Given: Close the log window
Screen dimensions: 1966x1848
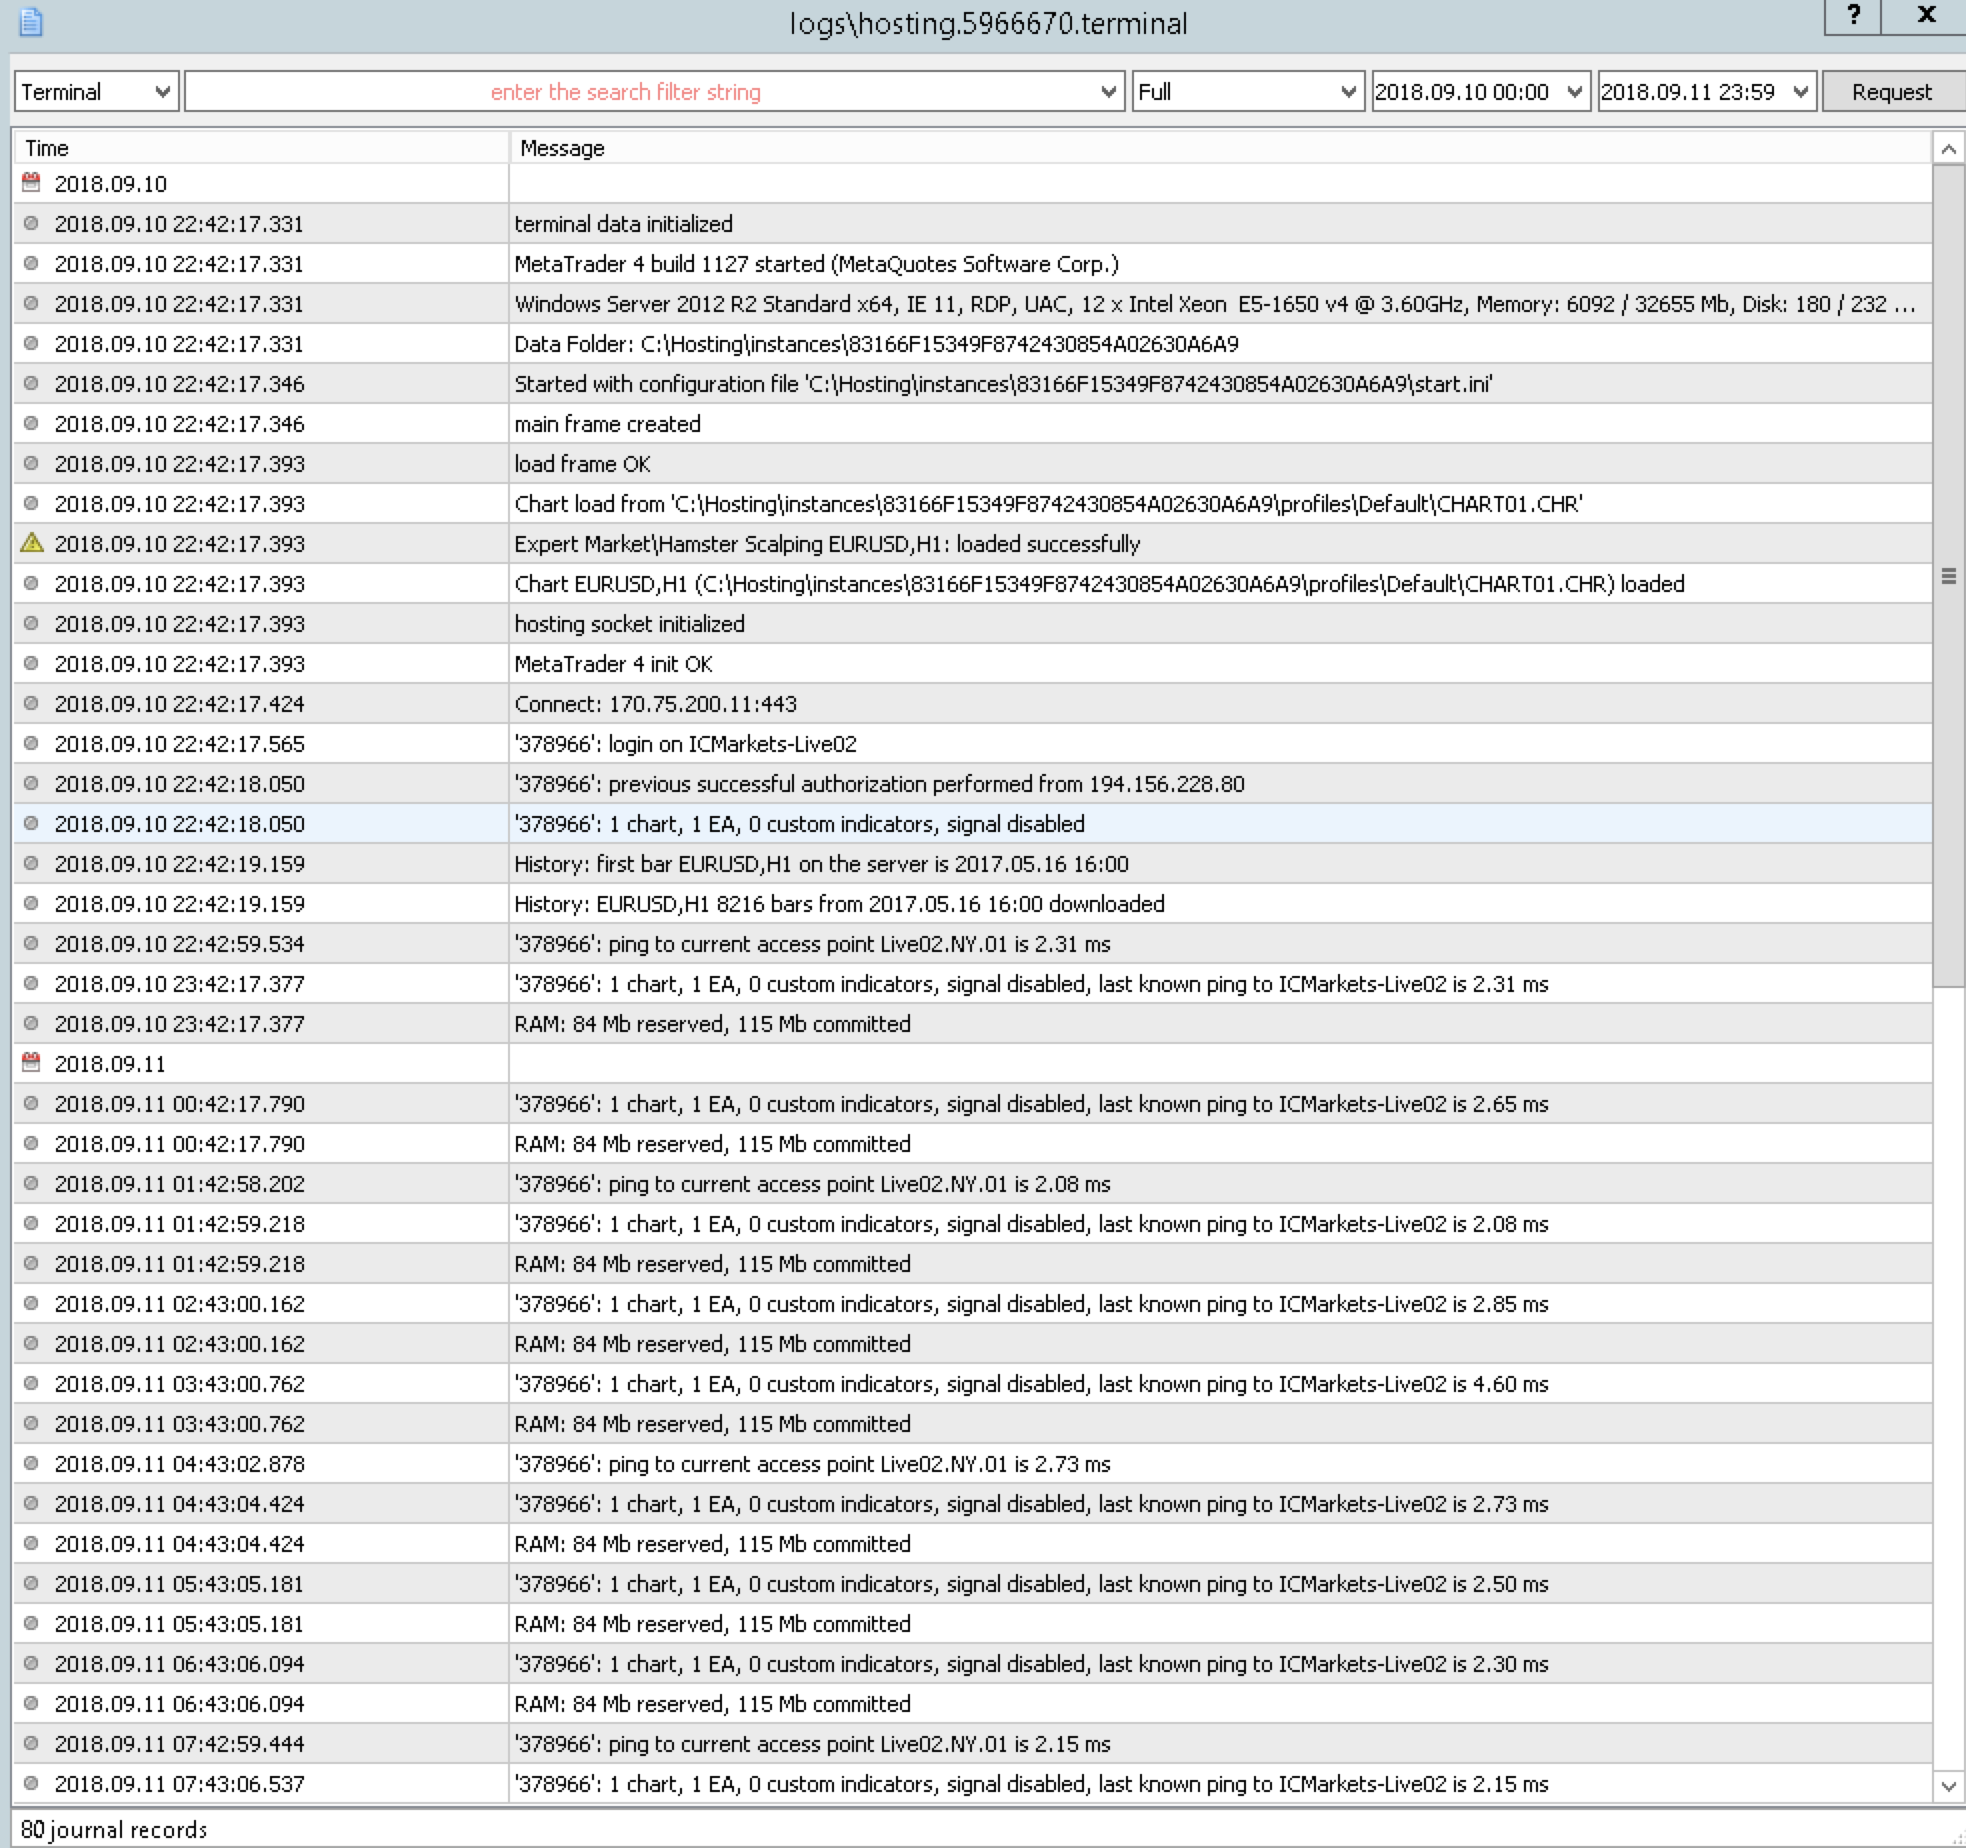Looking at the screenshot, I should (1926, 16).
